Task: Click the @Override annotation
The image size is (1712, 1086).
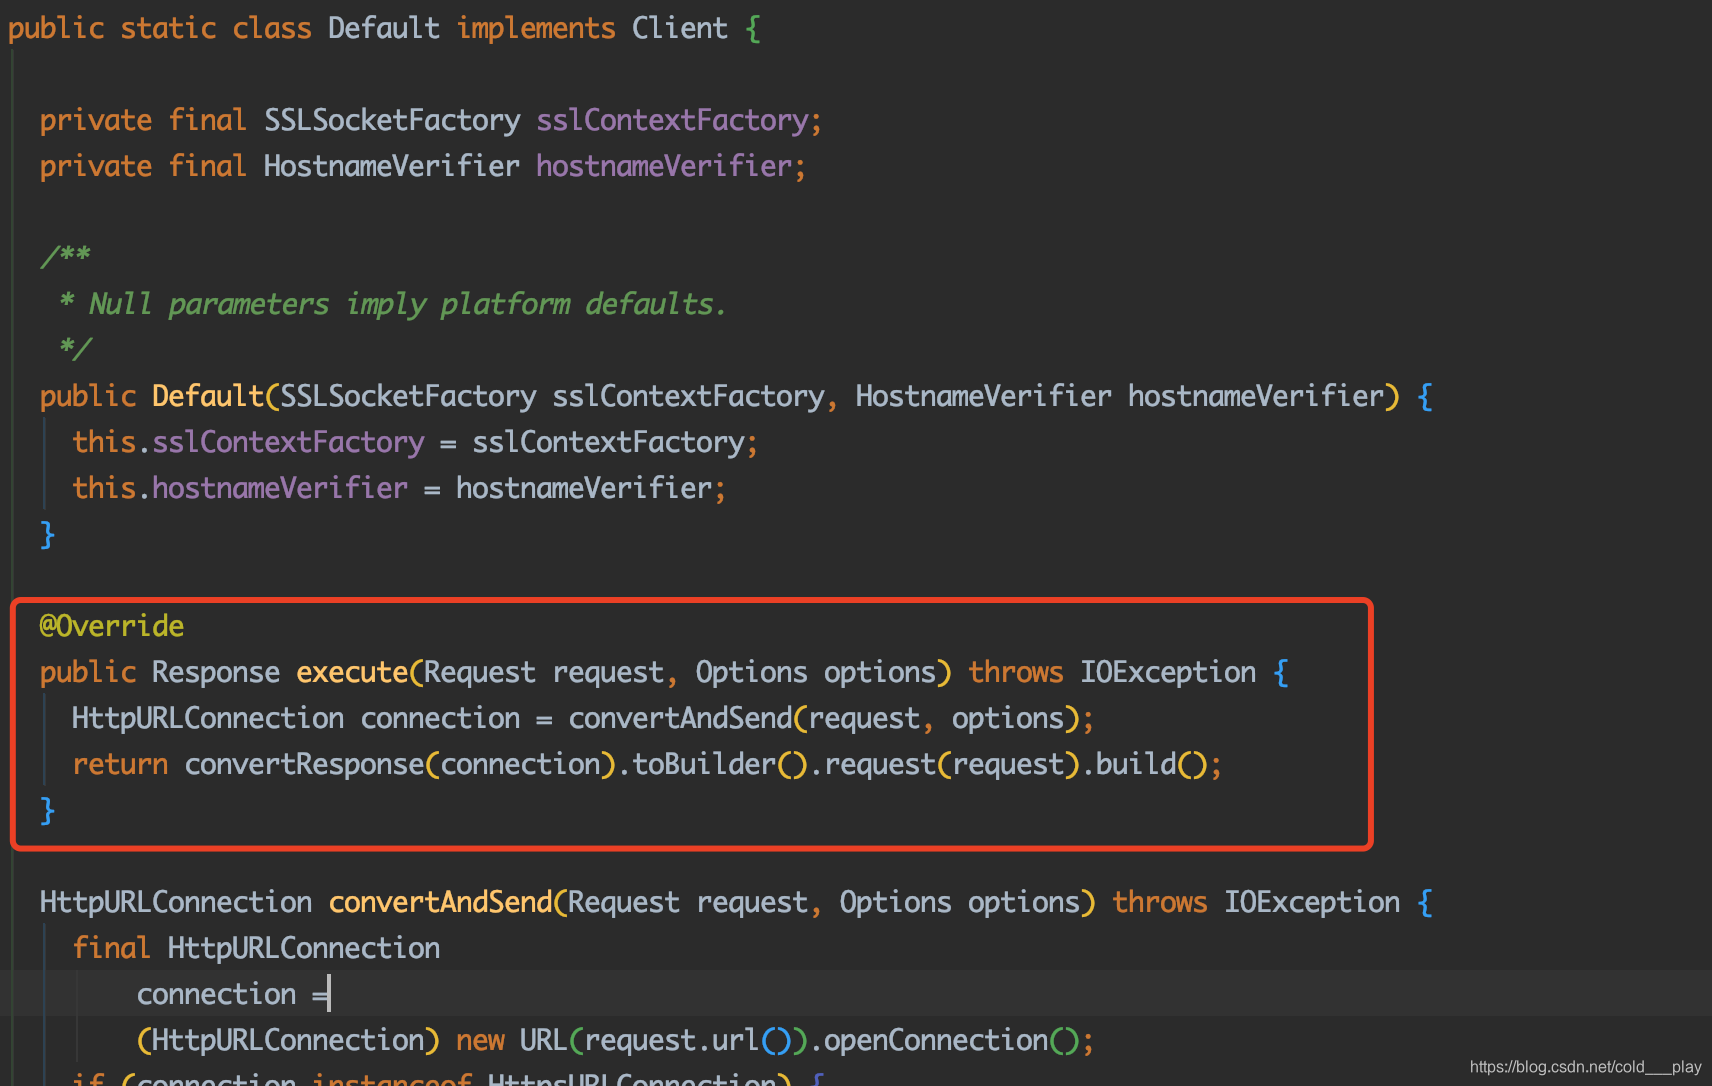Action: [x=112, y=626]
